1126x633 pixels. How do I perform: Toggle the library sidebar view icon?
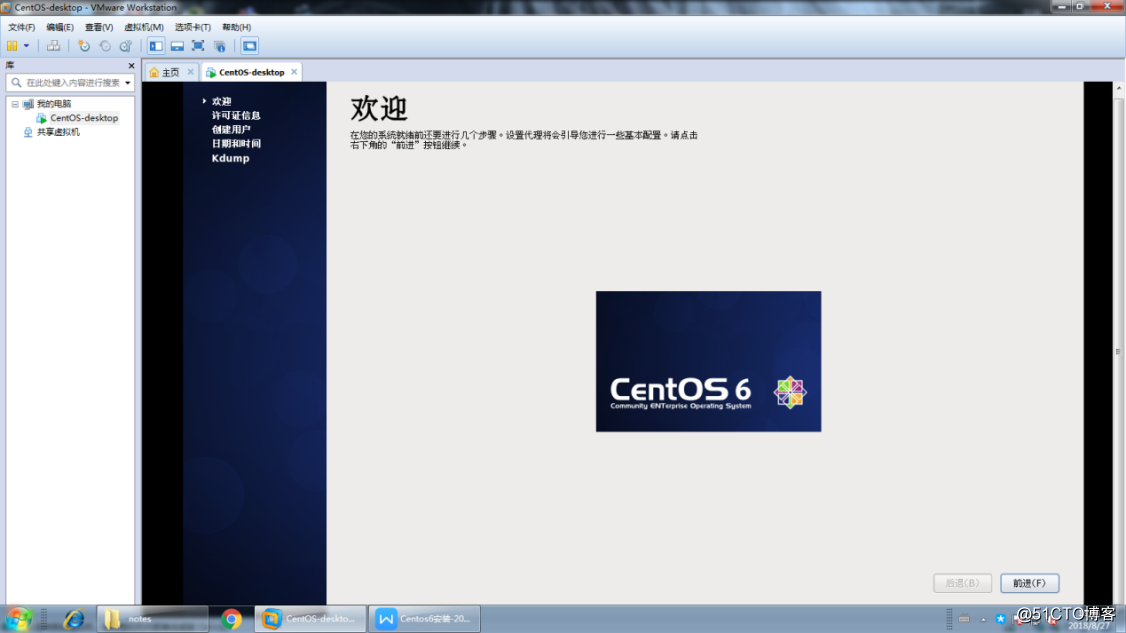point(156,46)
